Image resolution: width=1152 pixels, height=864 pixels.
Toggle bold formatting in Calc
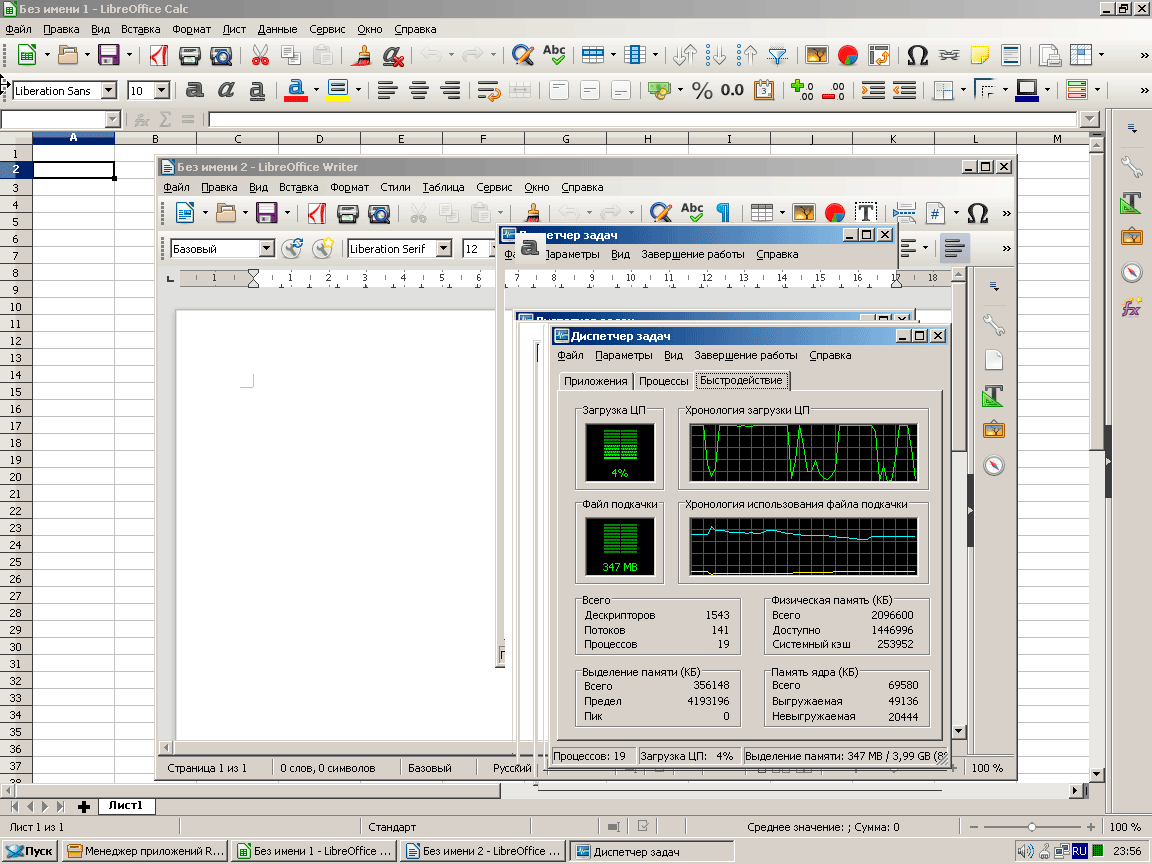coord(195,91)
